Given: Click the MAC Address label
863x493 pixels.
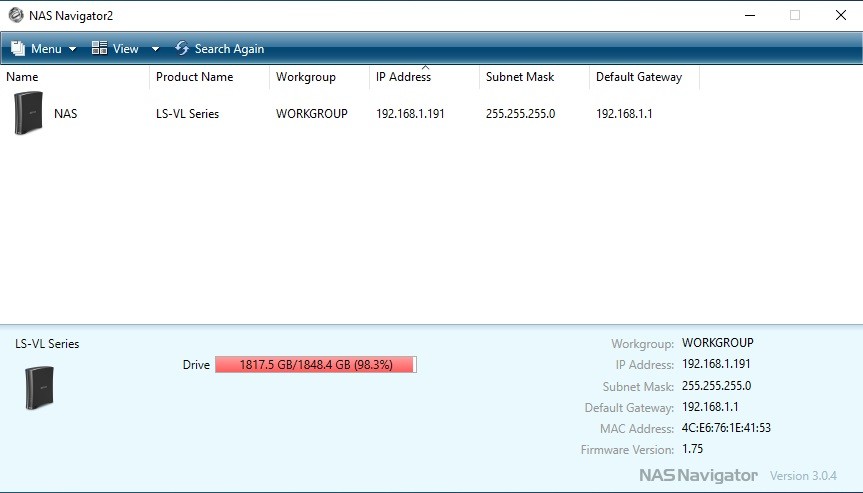Looking at the screenshot, I should point(637,429).
